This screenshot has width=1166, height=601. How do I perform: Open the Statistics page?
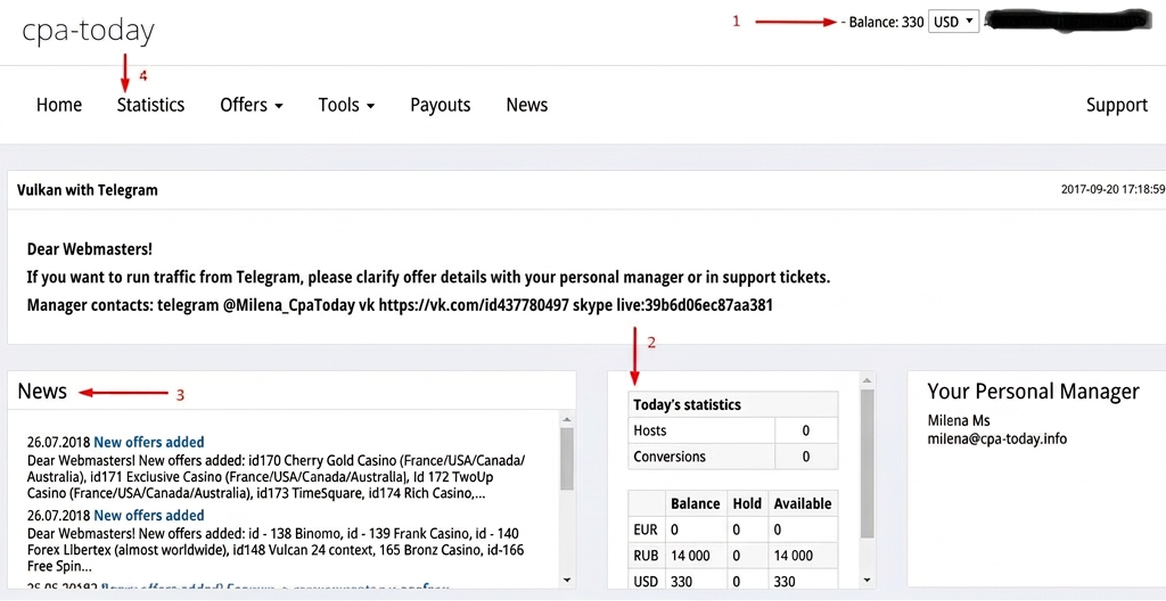(150, 105)
